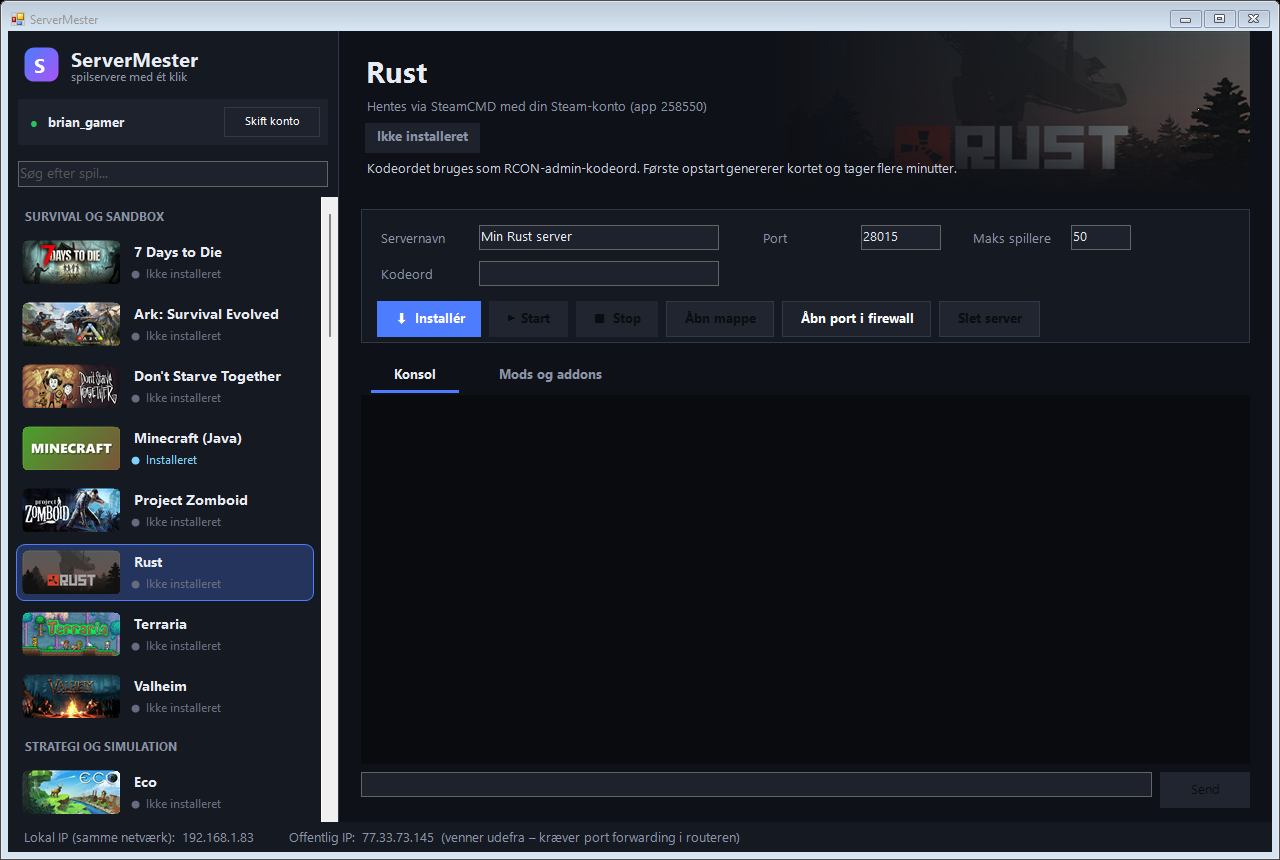Click the empty Kodeord field
This screenshot has height=860, width=1280.
(x=599, y=273)
